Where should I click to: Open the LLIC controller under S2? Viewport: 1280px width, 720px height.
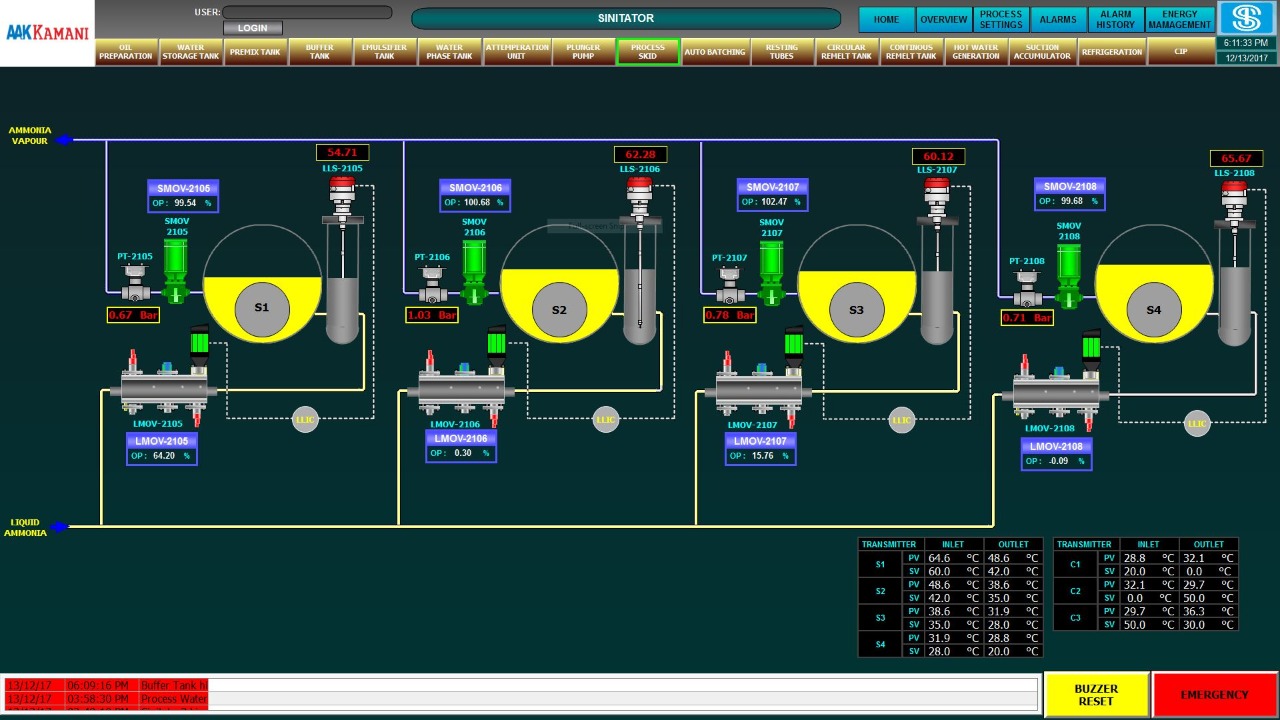point(605,419)
